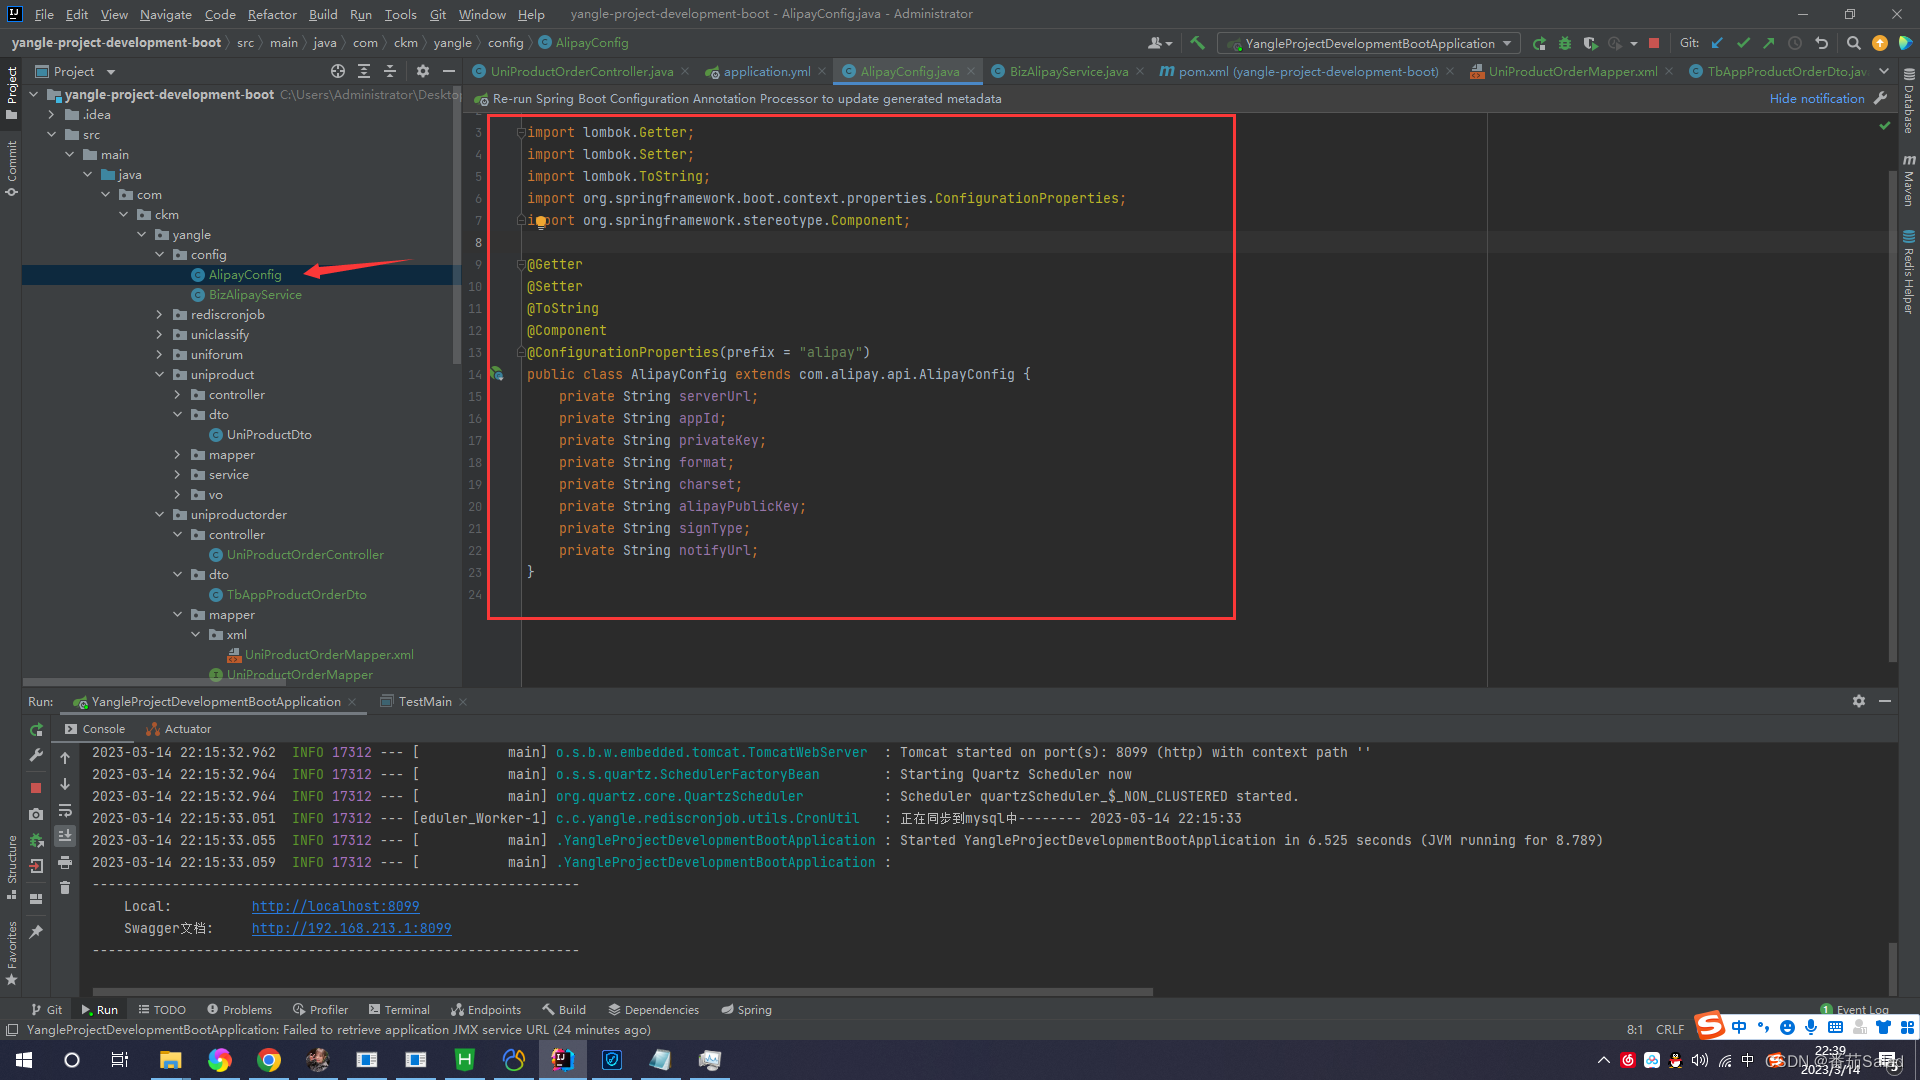Viewport: 1920px width, 1080px height.
Task: Stop process with Run panel red square
Action: 36,788
